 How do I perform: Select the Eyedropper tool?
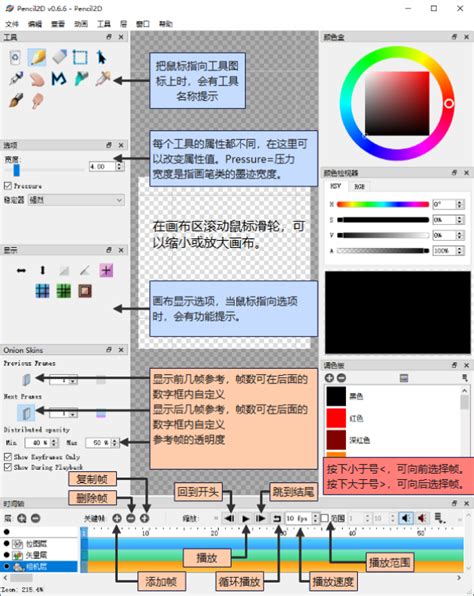(x=102, y=79)
